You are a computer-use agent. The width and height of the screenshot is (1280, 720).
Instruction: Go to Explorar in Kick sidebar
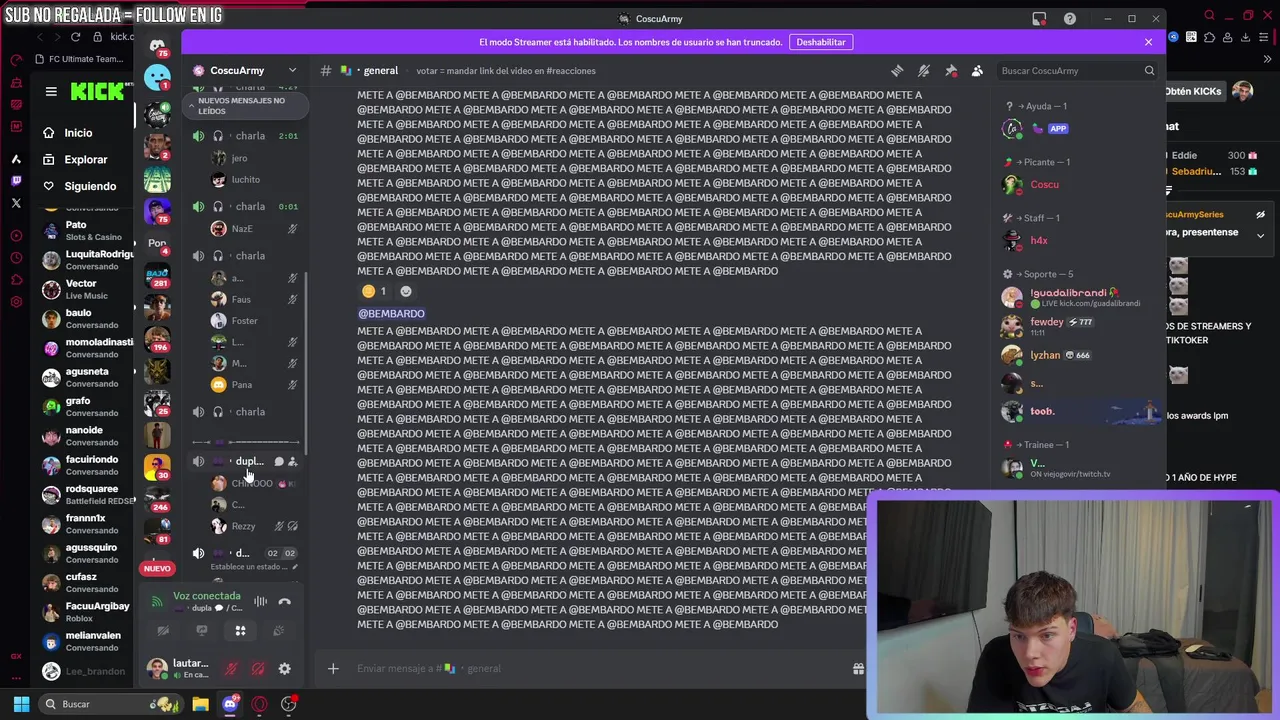[x=86, y=160]
